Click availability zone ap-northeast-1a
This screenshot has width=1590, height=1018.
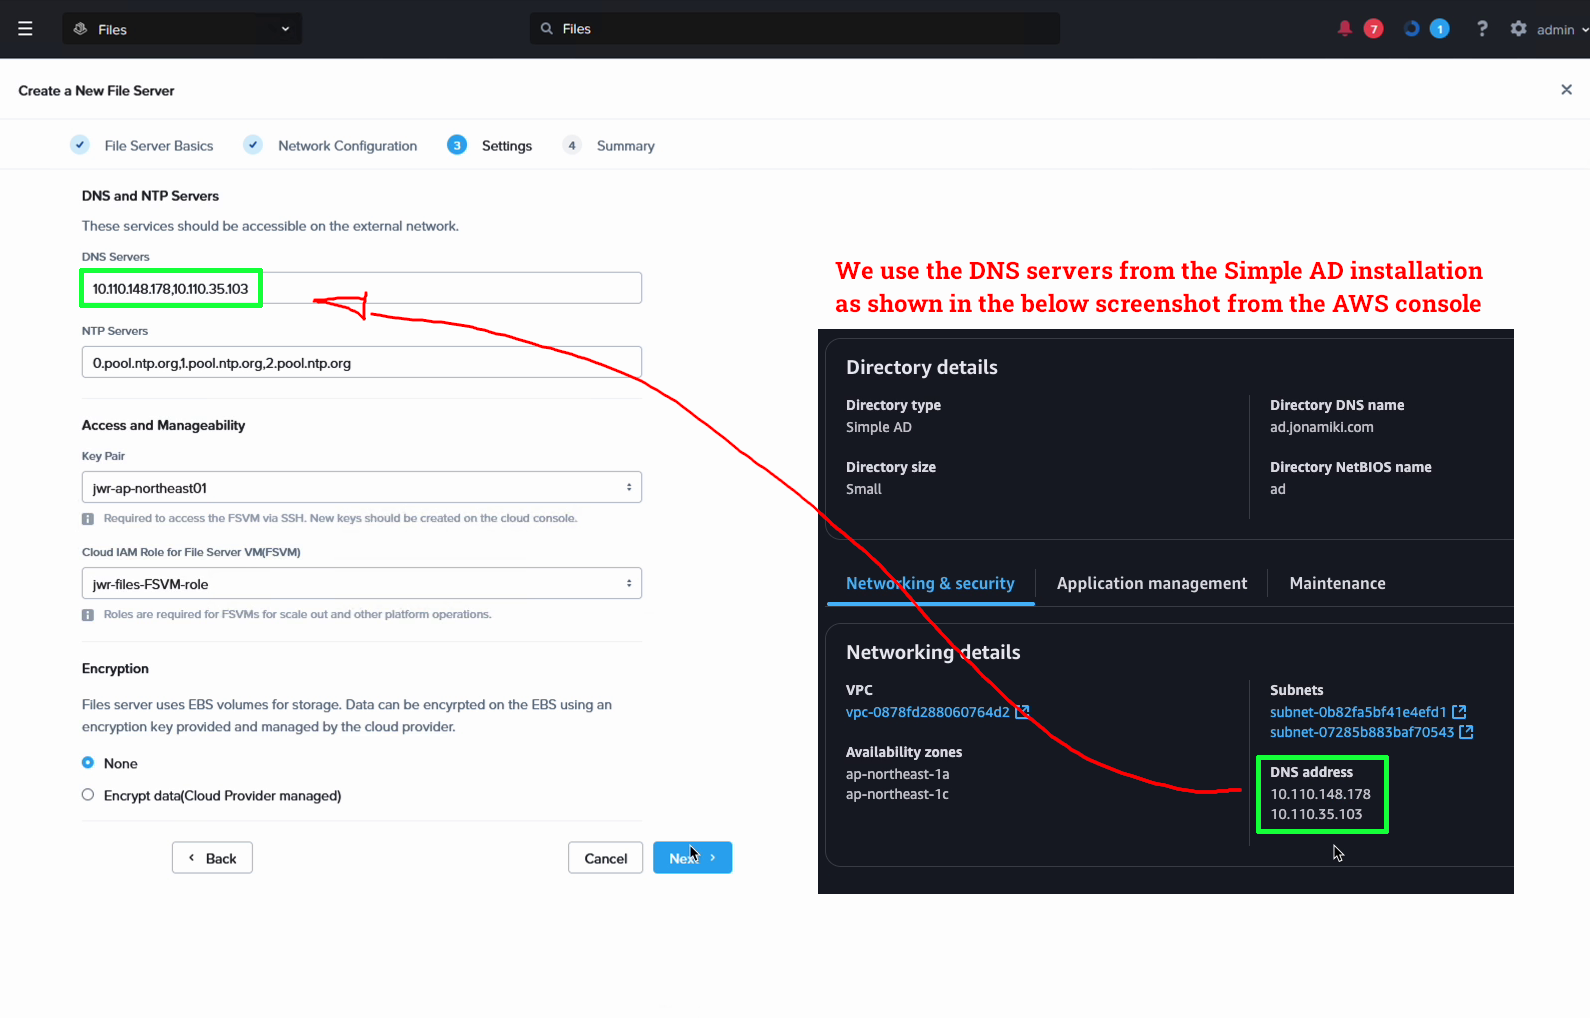tap(898, 774)
